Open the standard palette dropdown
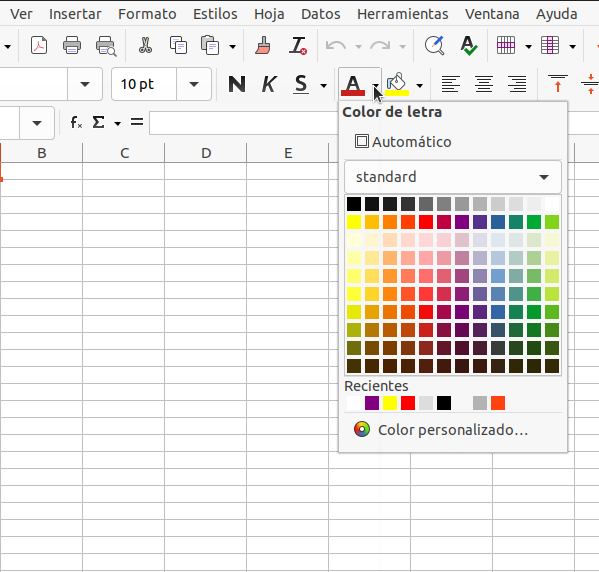 coord(453,177)
